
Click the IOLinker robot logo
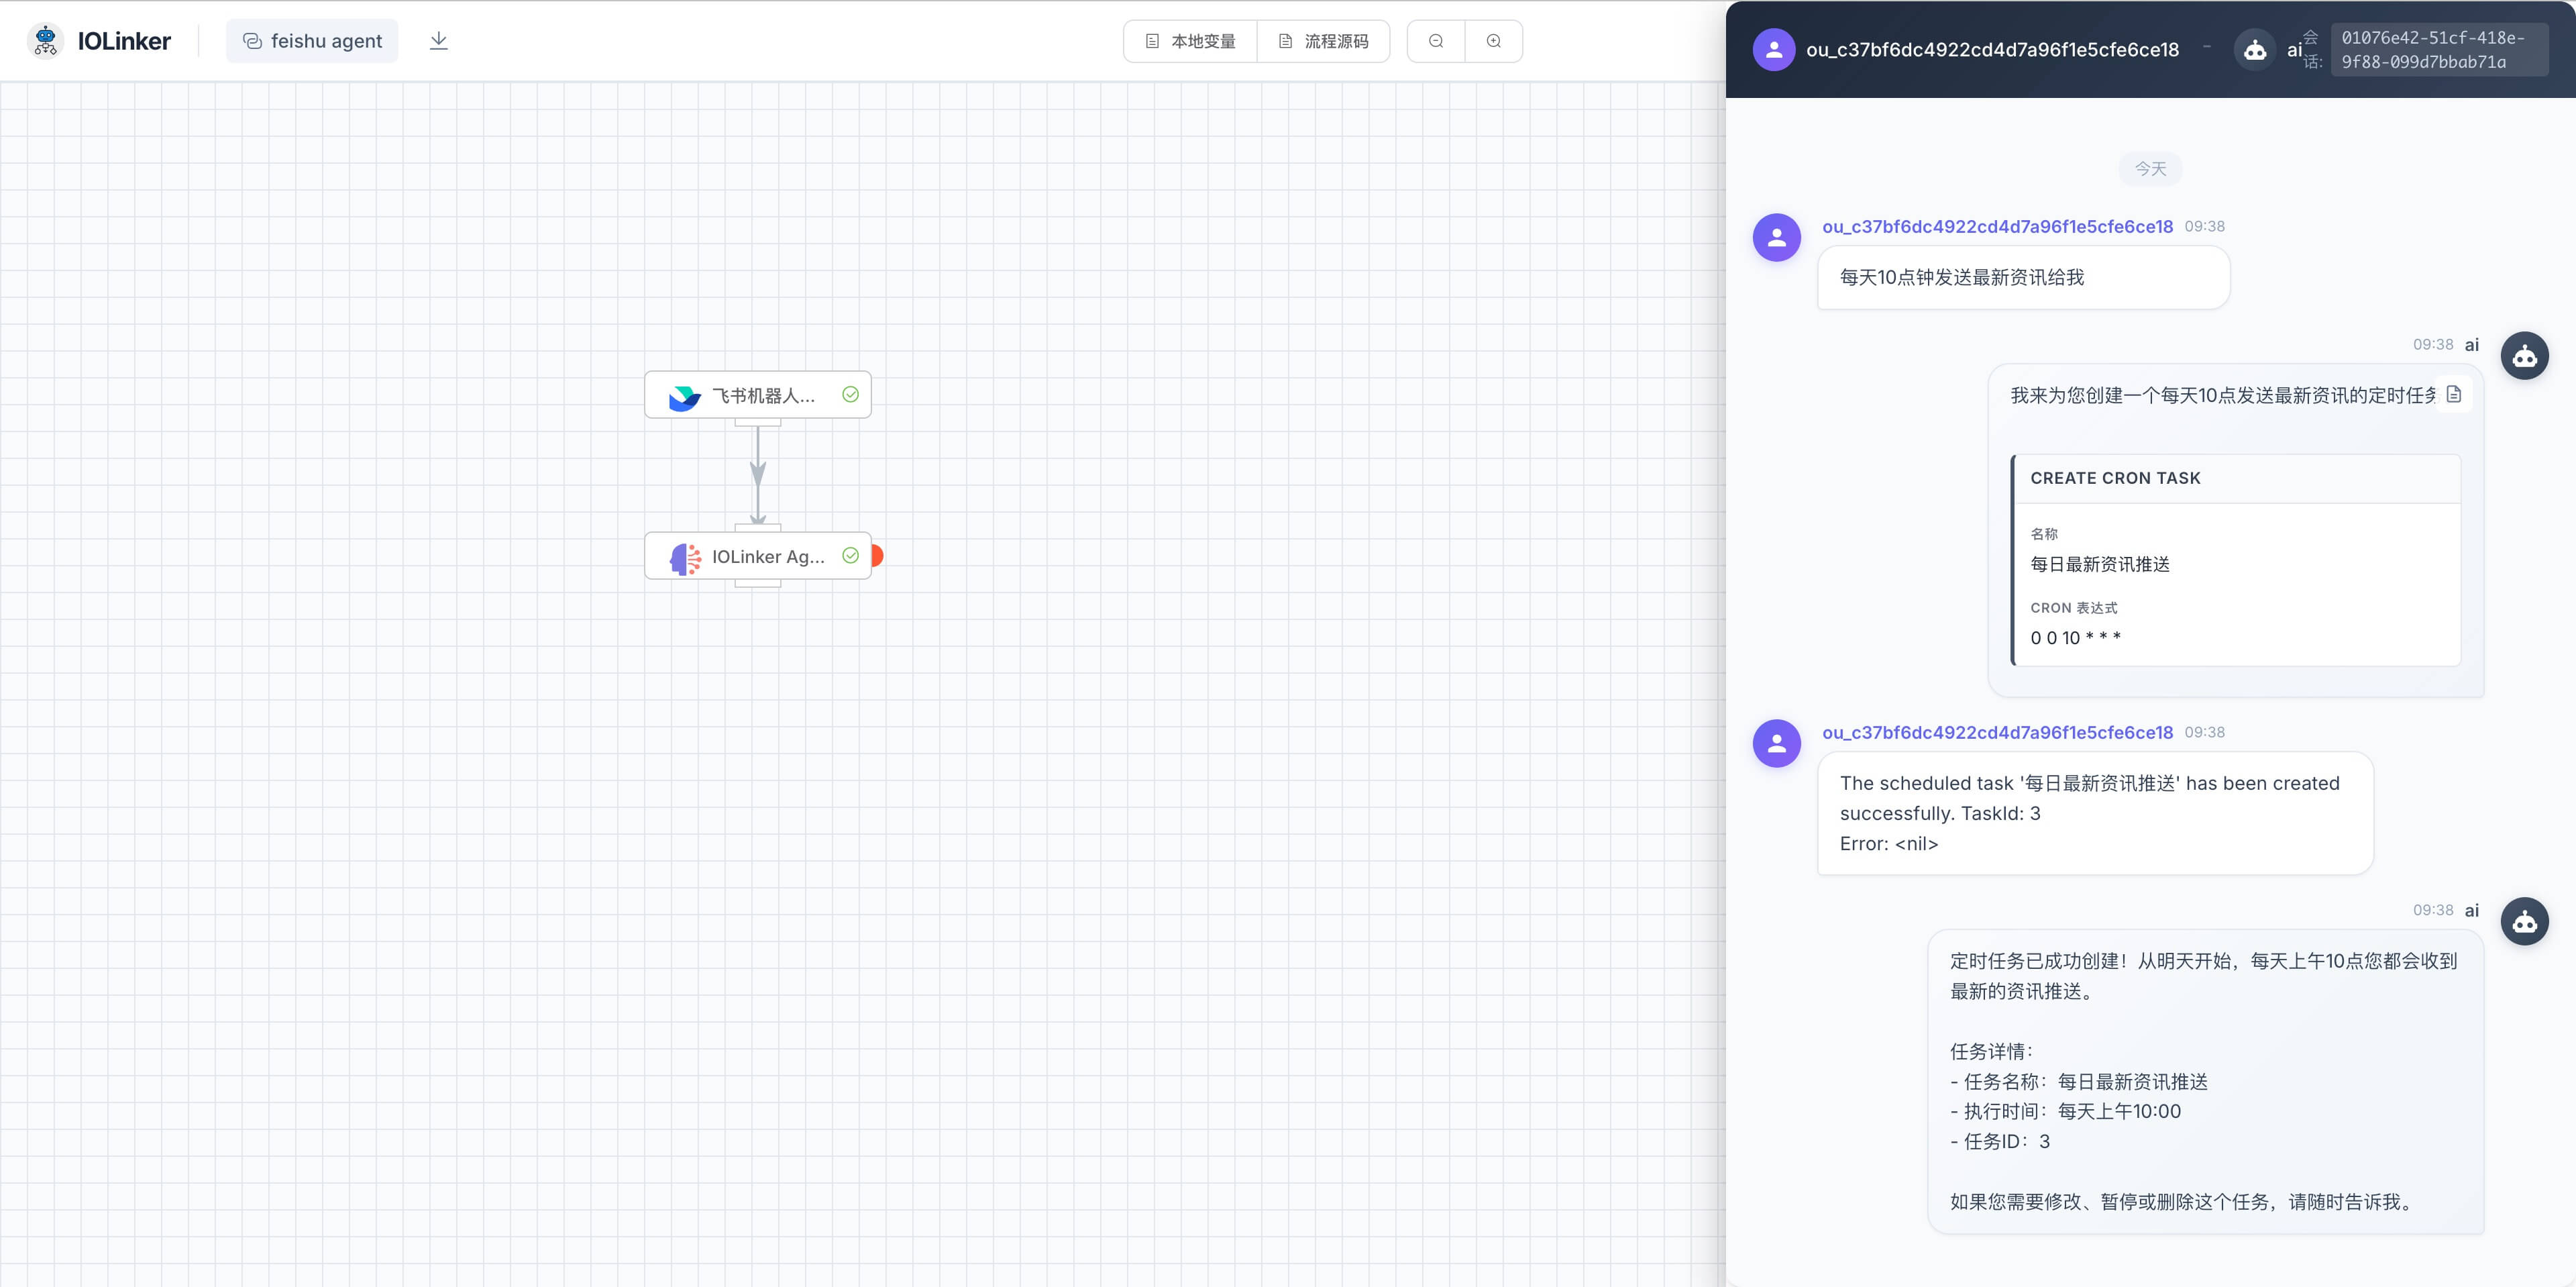(44, 40)
